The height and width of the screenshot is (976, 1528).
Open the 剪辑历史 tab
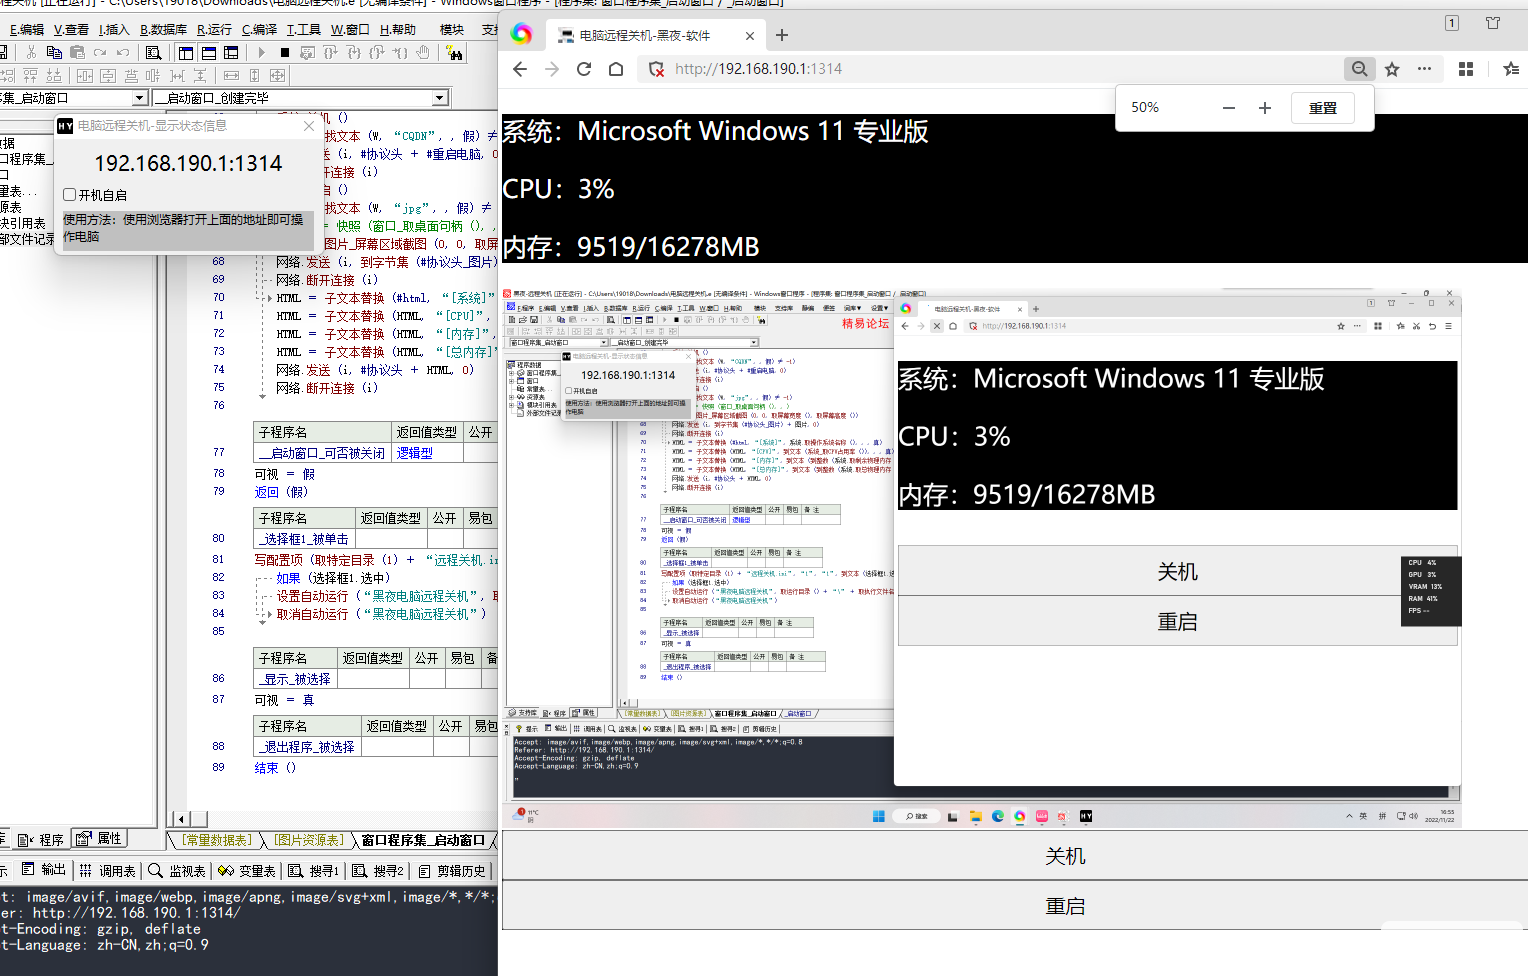(452, 871)
